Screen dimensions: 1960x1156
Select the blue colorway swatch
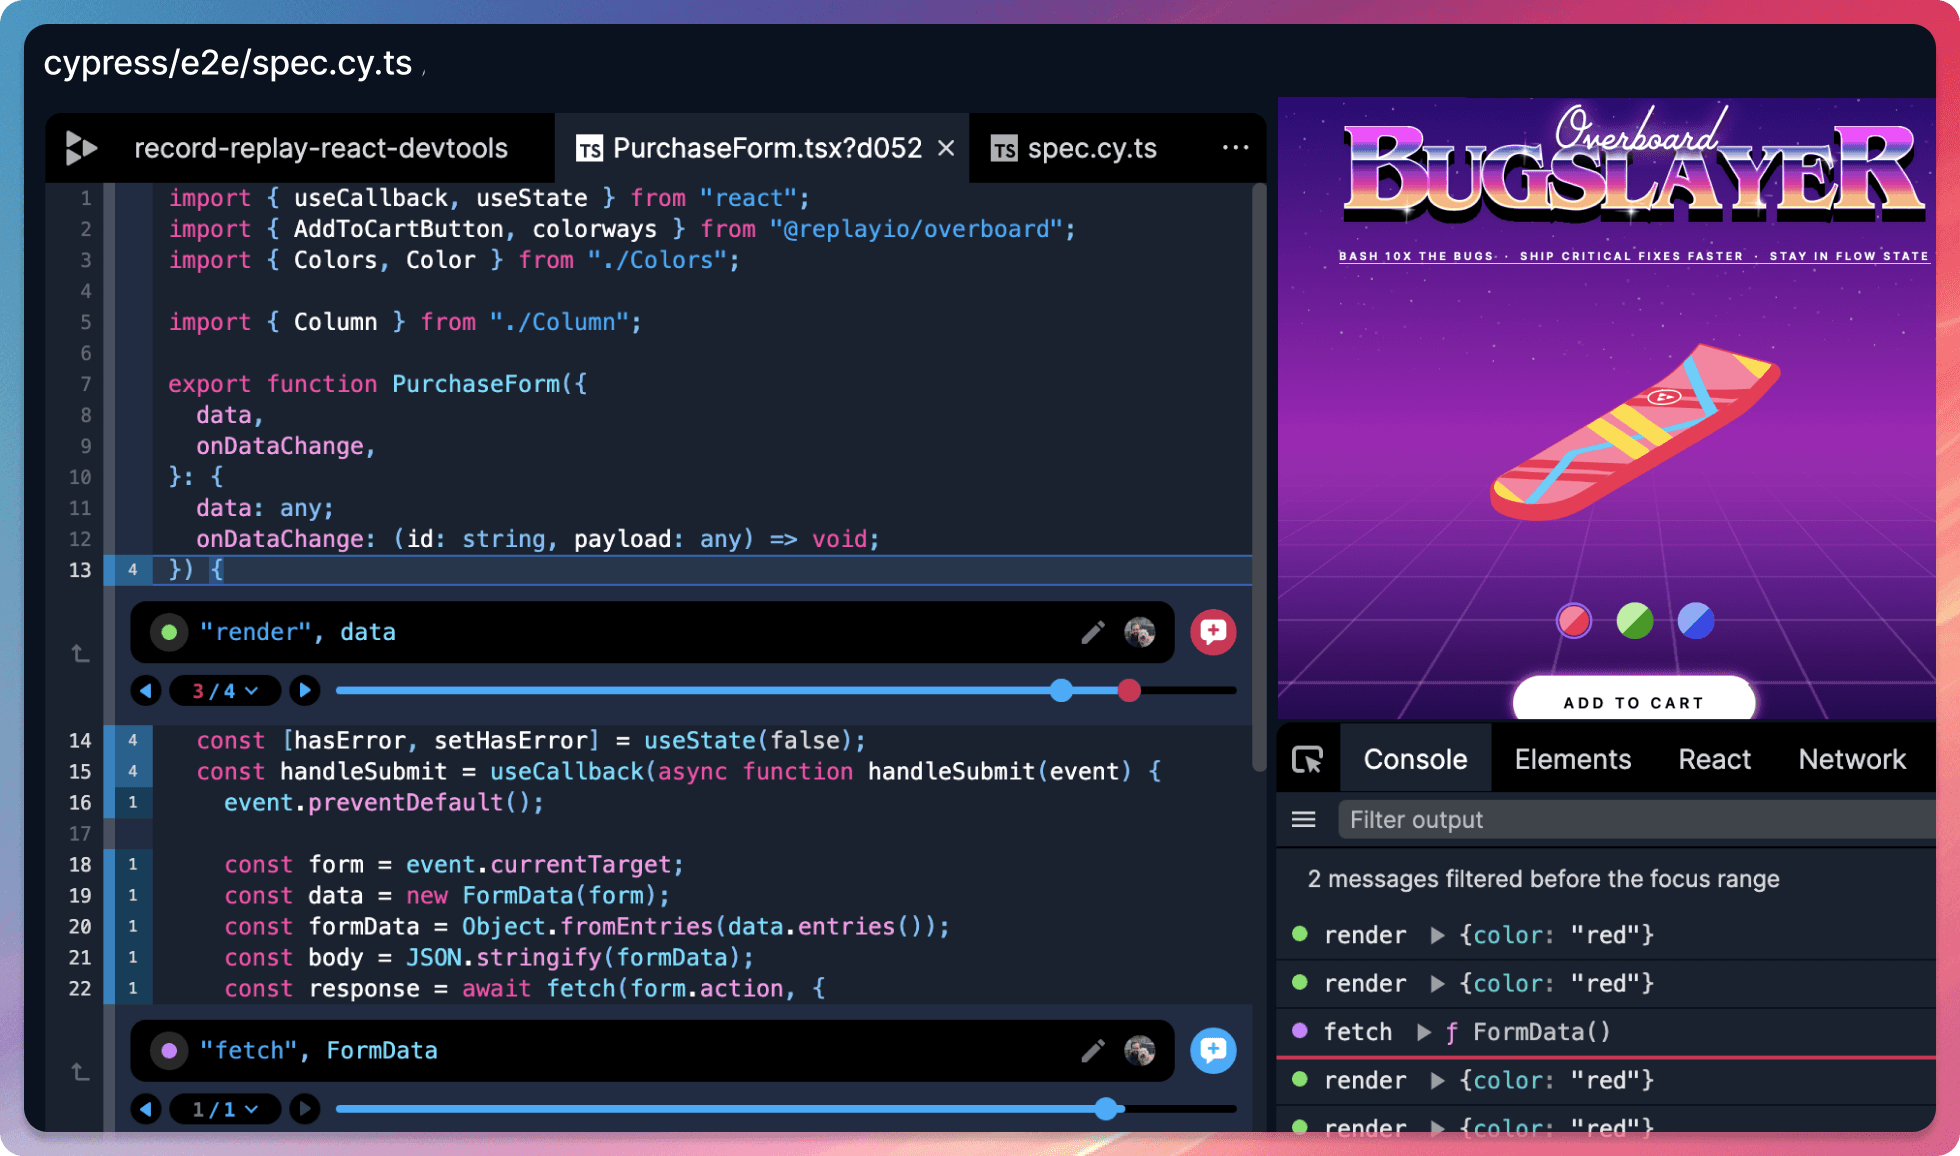(1696, 621)
